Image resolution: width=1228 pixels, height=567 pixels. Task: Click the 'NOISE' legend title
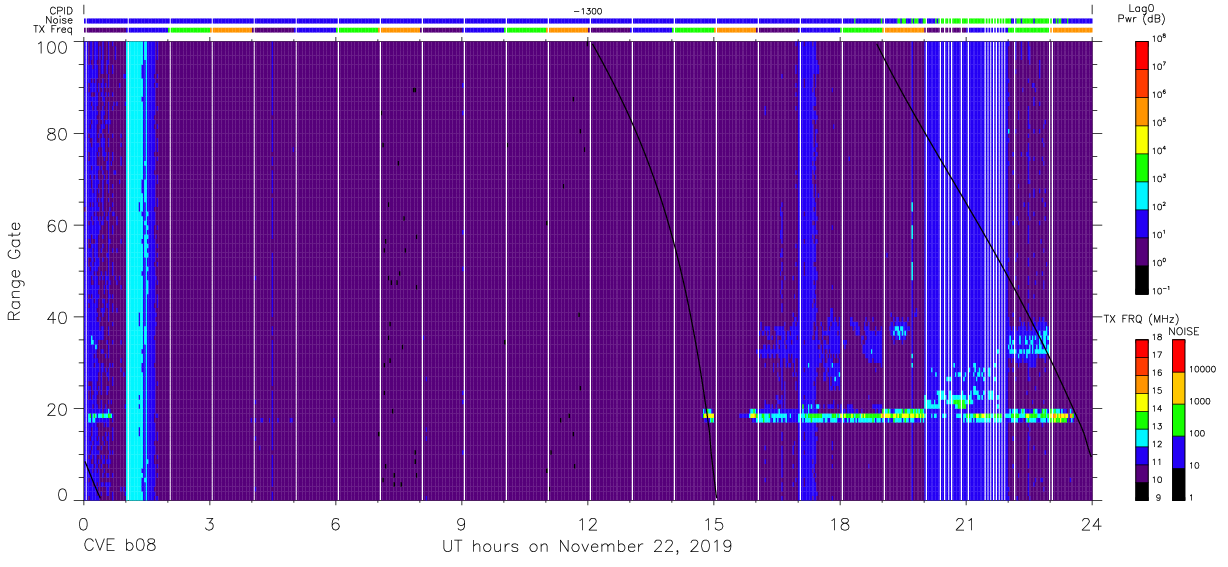[x=1184, y=330]
